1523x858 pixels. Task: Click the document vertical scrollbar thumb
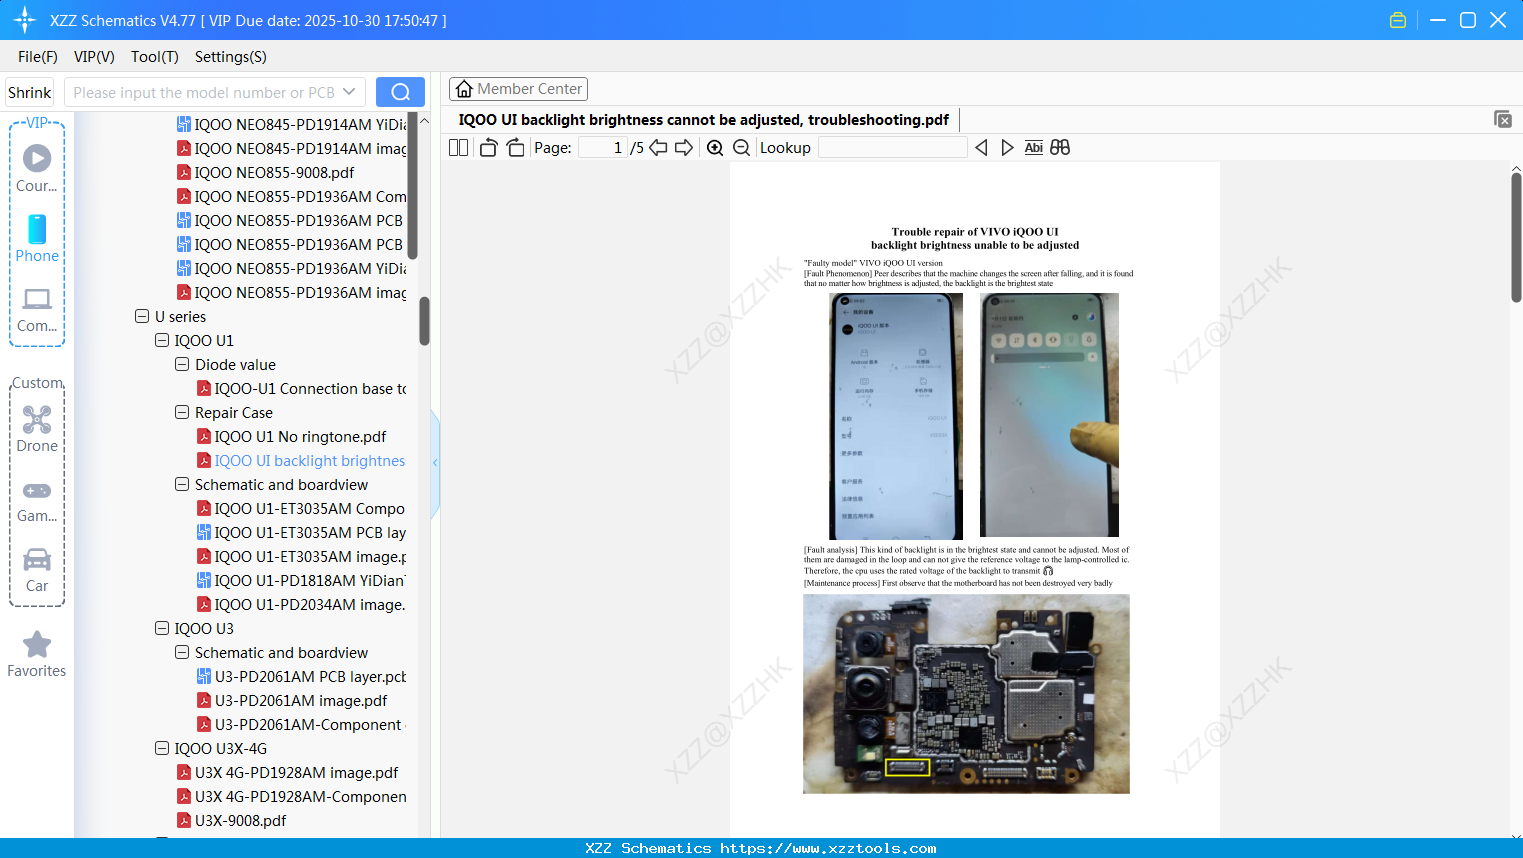(1516, 237)
